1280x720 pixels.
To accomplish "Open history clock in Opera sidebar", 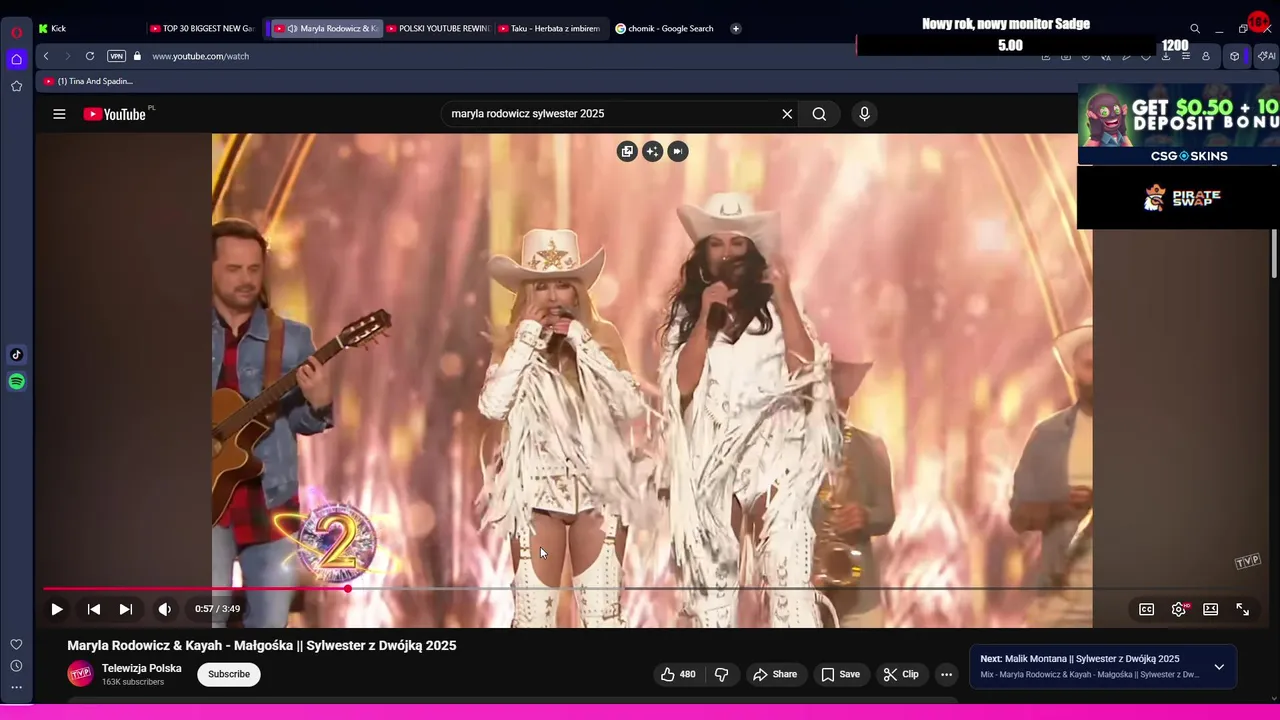I will click(x=16, y=666).
